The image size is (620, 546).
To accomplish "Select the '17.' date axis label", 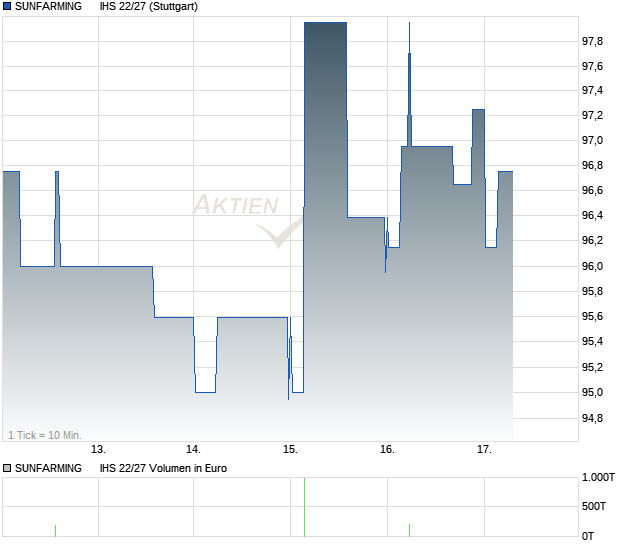I will [x=484, y=449].
